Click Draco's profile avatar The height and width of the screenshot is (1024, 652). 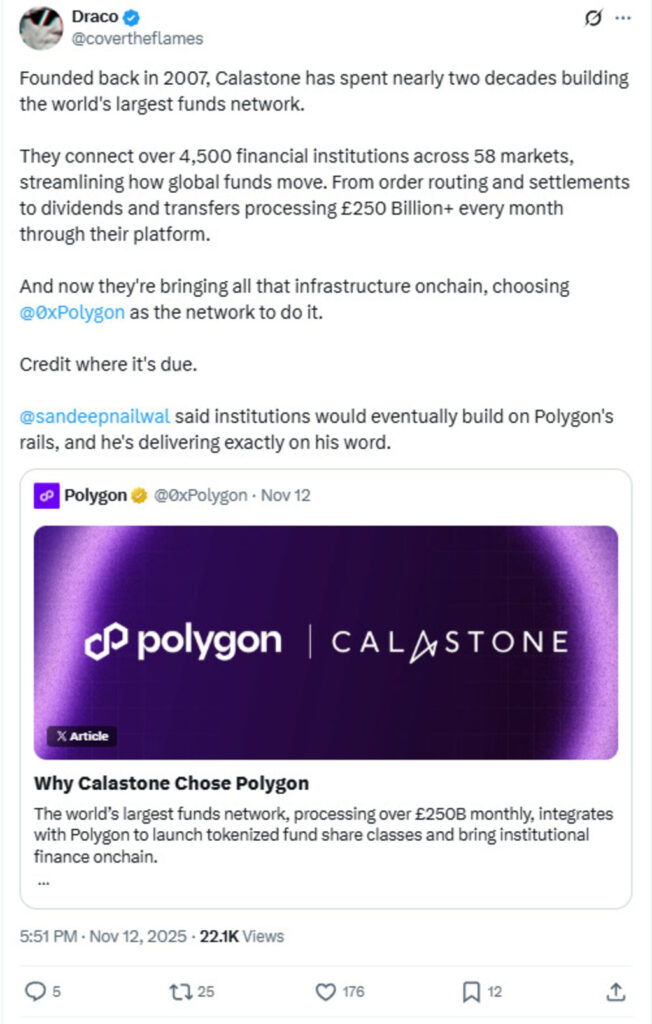coord(41,27)
